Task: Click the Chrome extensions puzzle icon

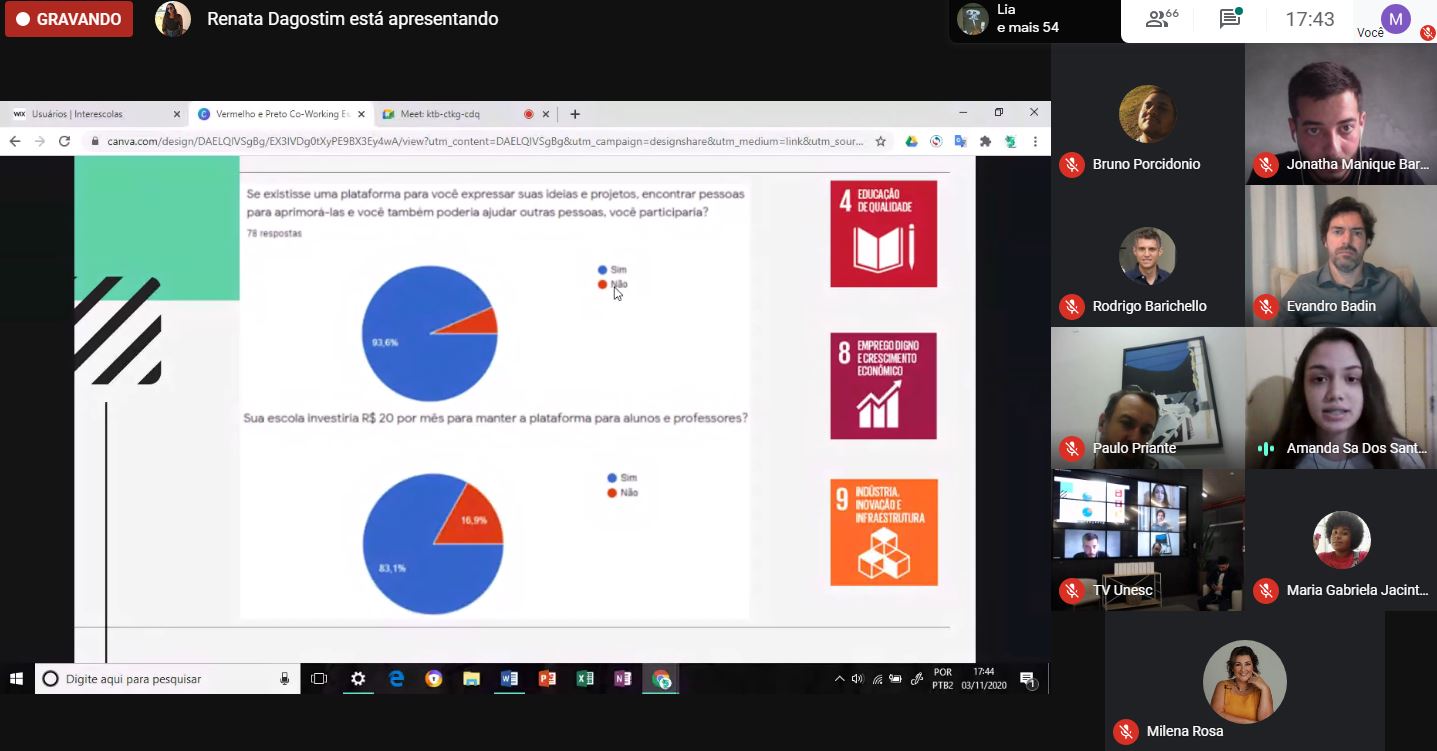Action: [985, 142]
